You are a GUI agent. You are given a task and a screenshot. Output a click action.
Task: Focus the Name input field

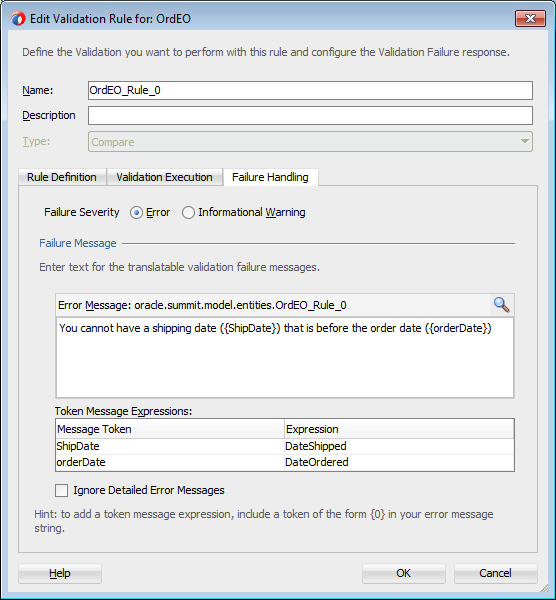click(x=310, y=90)
